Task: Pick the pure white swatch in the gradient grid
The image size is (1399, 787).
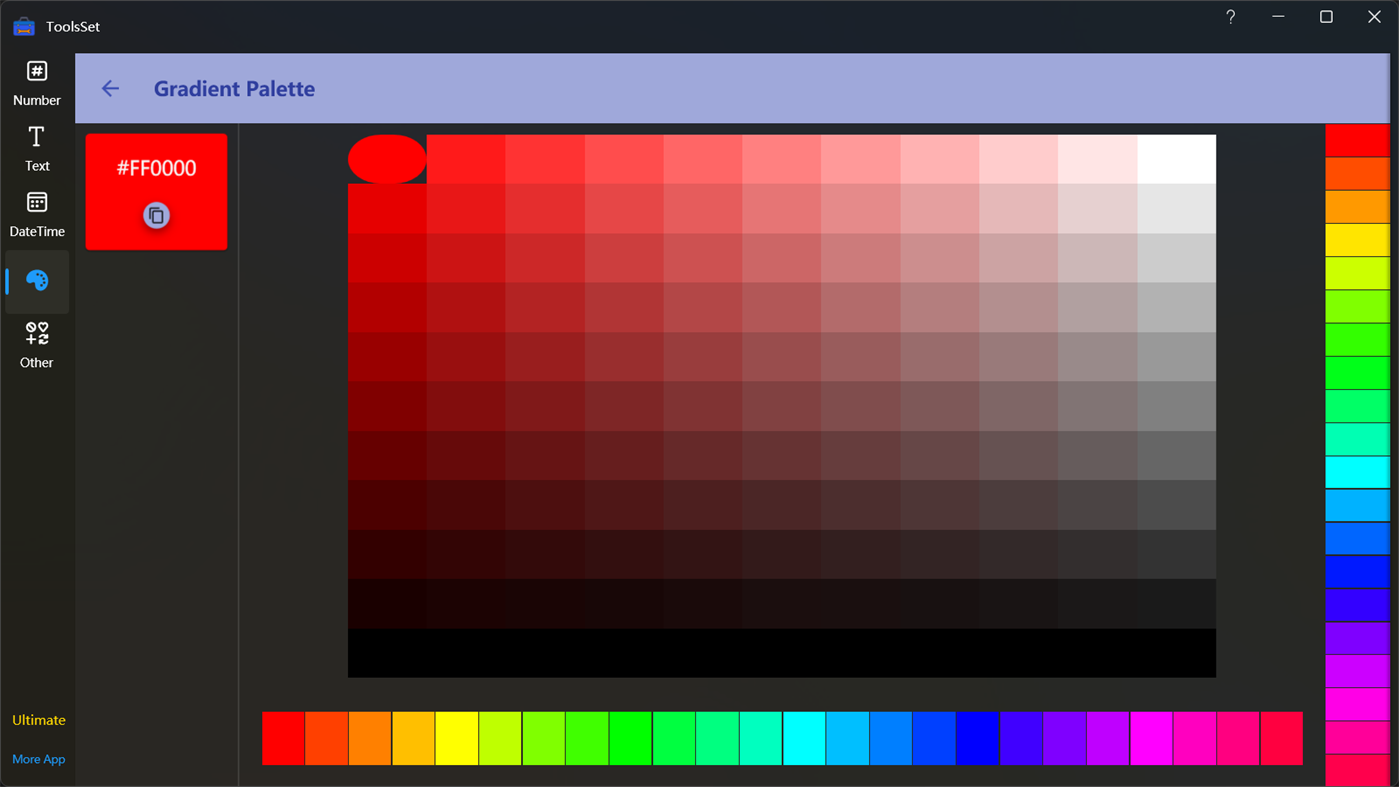Action: [1177, 159]
